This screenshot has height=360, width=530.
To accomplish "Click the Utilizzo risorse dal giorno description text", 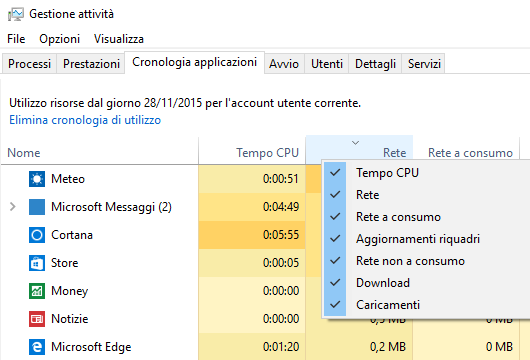I will 185,103.
